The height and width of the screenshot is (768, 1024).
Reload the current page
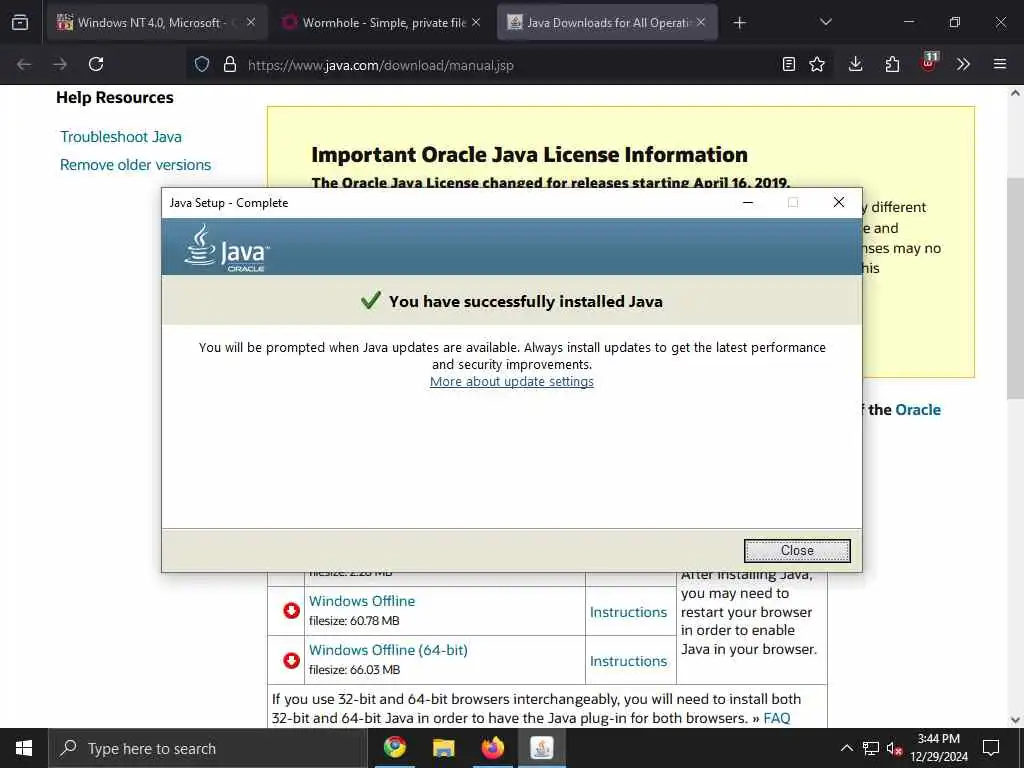pos(96,64)
